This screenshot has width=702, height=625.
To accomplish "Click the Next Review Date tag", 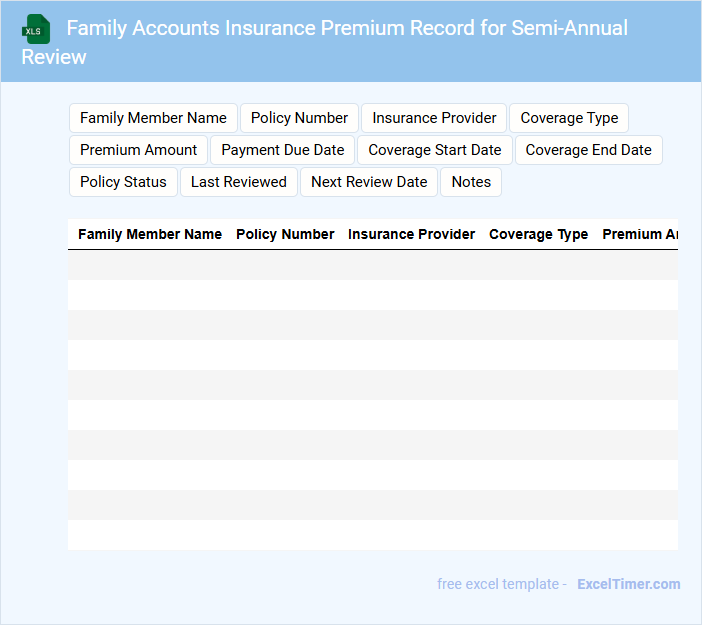I will point(369,182).
